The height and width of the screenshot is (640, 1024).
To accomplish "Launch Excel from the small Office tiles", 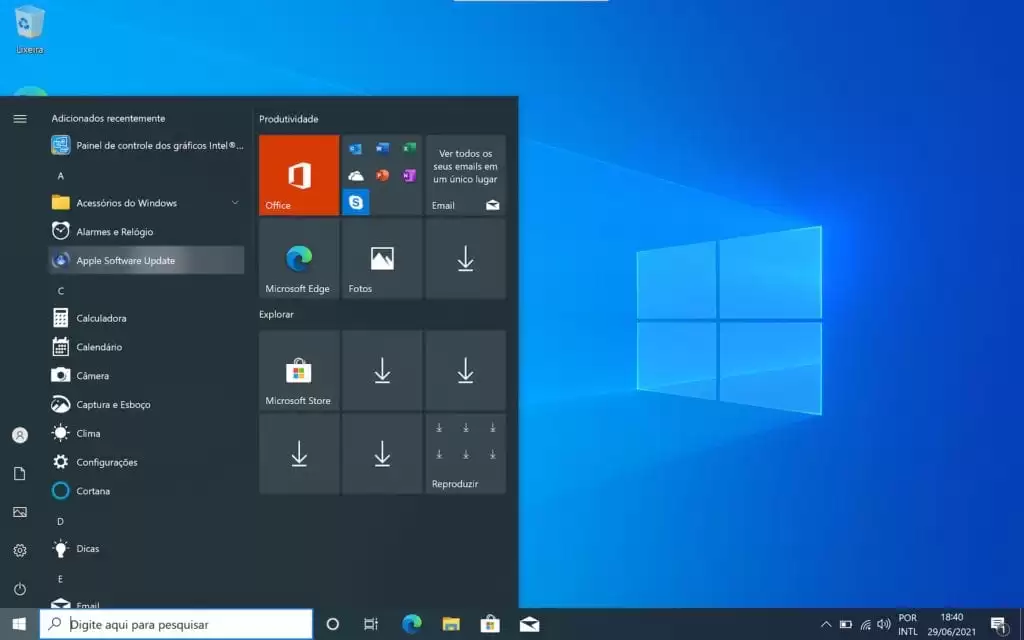I will point(409,148).
